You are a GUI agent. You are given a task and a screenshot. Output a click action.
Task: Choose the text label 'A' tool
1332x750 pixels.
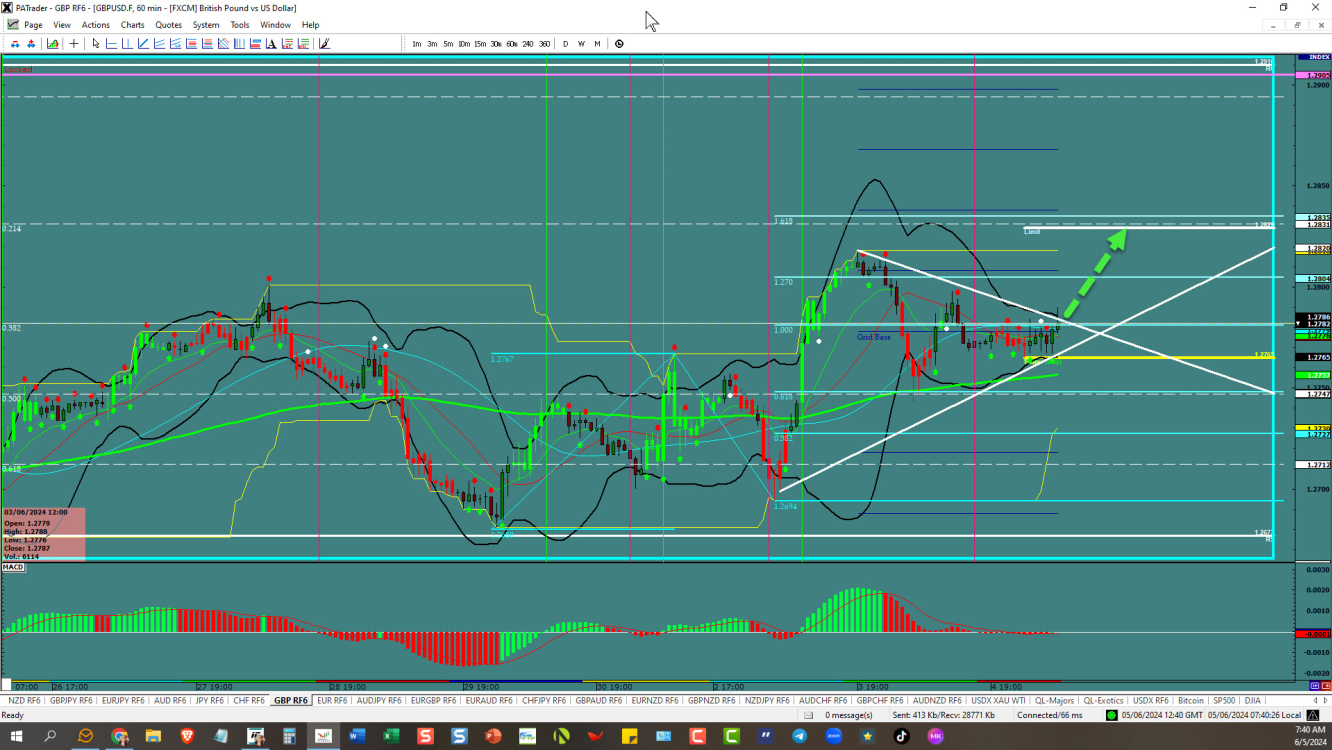pos(271,44)
